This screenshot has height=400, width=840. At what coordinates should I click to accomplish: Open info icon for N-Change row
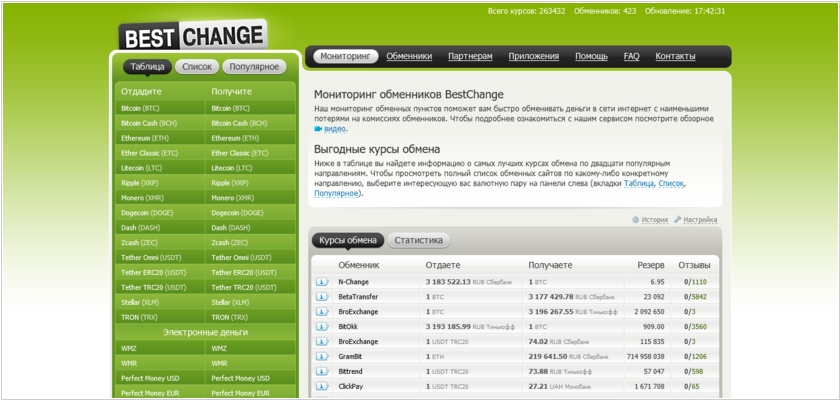[321, 282]
